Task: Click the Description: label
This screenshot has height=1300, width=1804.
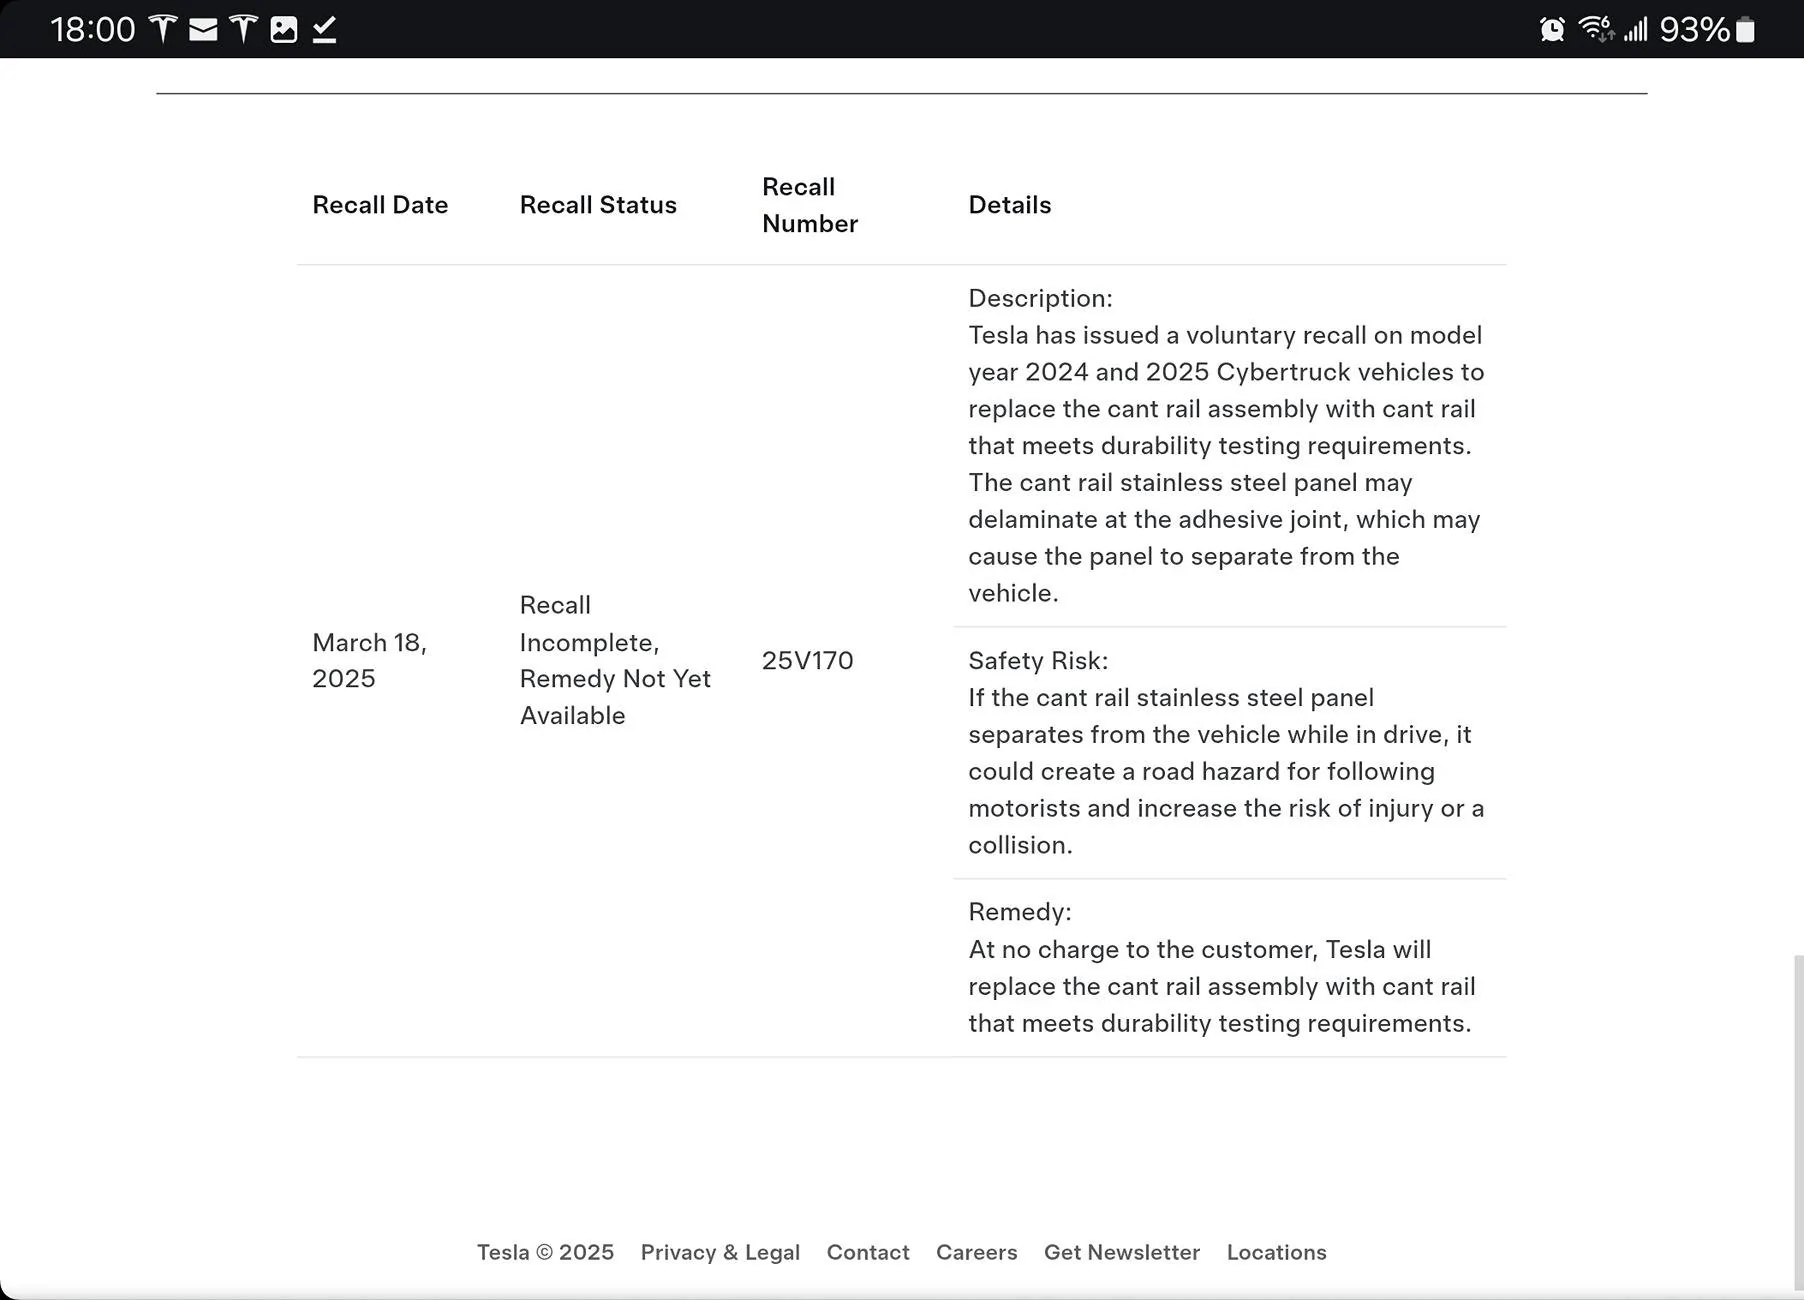Action: pos(1040,298)
